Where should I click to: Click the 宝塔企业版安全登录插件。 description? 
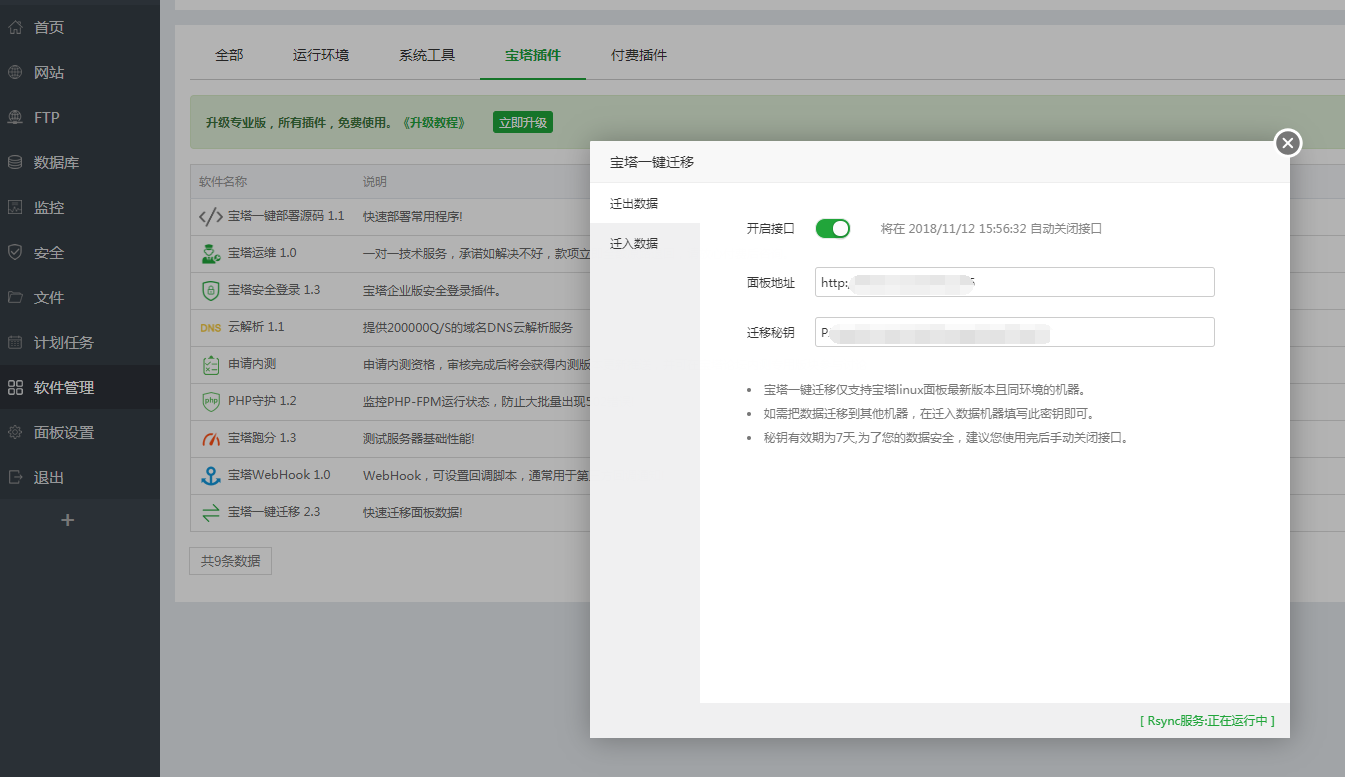432,291
